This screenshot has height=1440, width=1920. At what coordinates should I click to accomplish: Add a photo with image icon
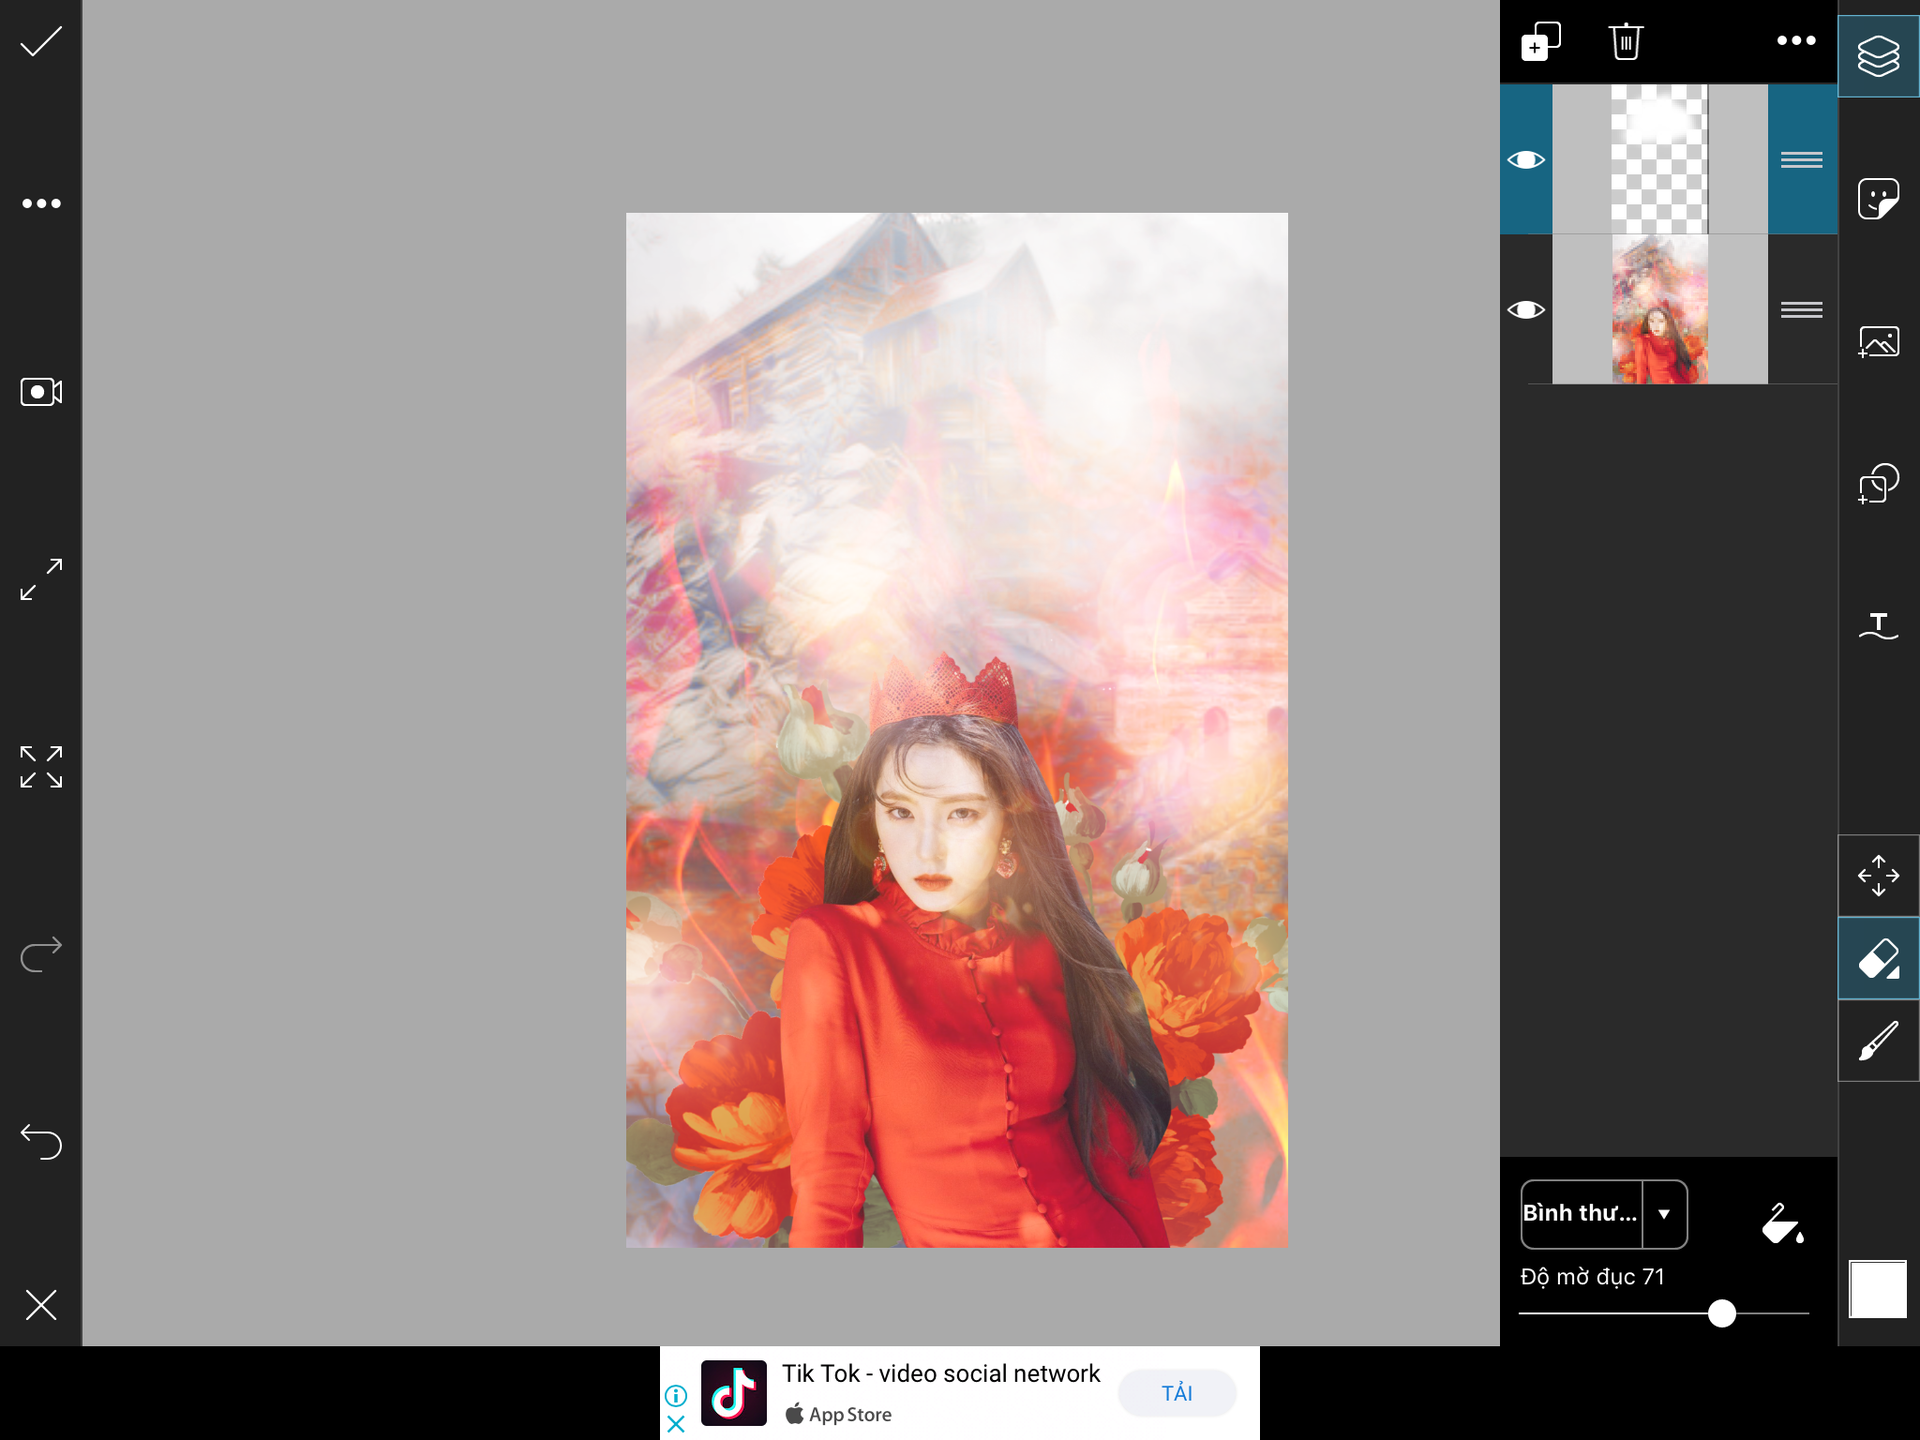pyautogui.click(x=1878, y=342)
